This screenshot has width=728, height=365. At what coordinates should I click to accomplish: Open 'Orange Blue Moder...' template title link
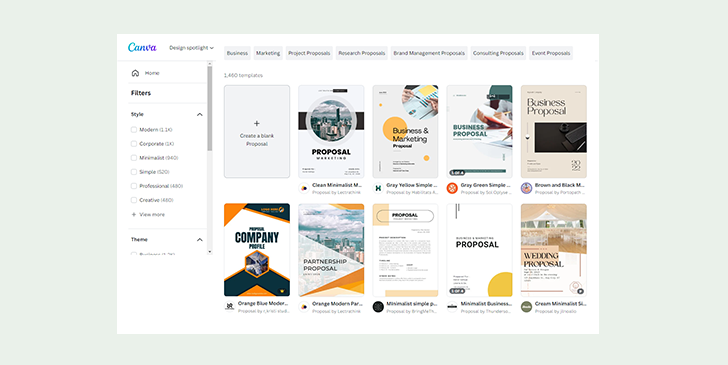(263, 303)
